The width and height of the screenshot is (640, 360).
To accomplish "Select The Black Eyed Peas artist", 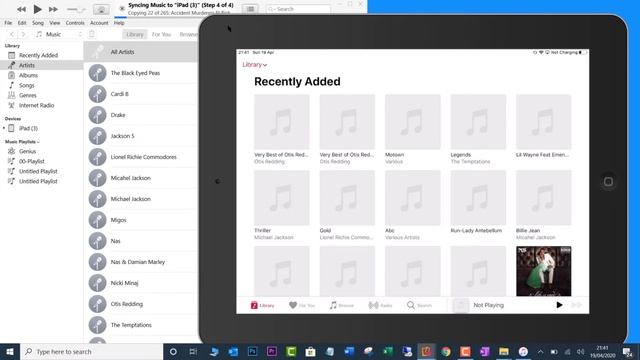I will coord(141,73).
